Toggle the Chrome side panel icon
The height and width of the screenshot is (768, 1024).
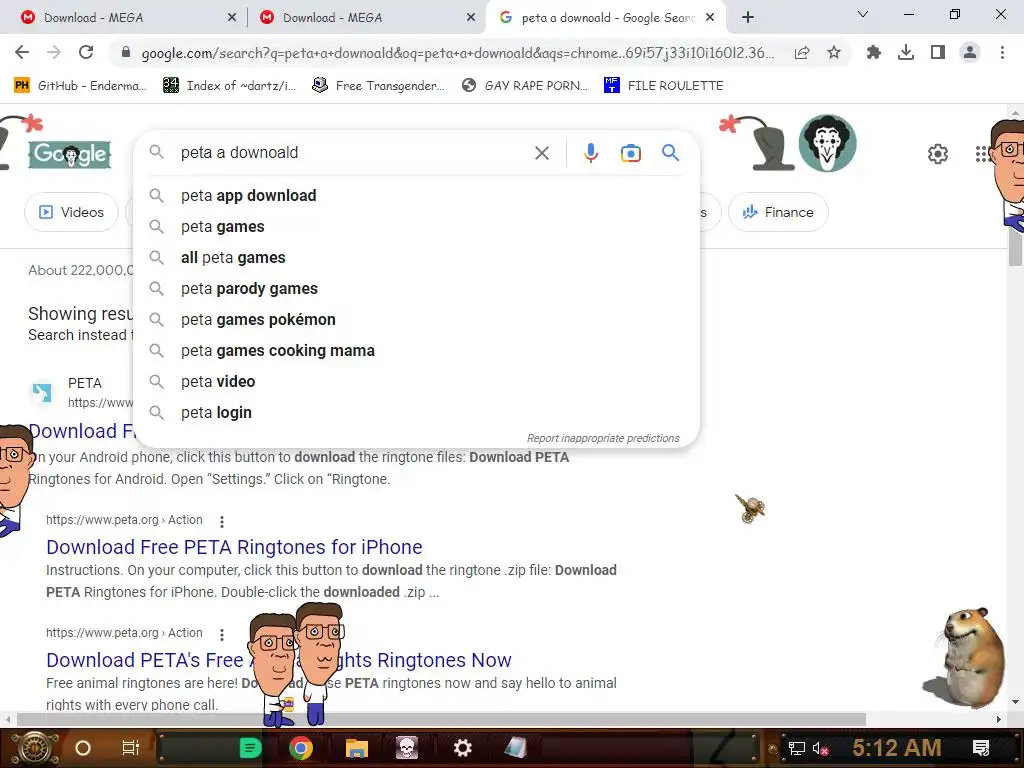coord(938,53)
